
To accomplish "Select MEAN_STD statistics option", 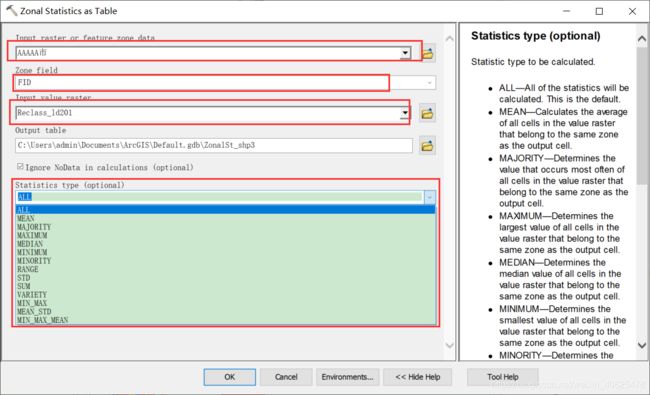I will (226, 312).
